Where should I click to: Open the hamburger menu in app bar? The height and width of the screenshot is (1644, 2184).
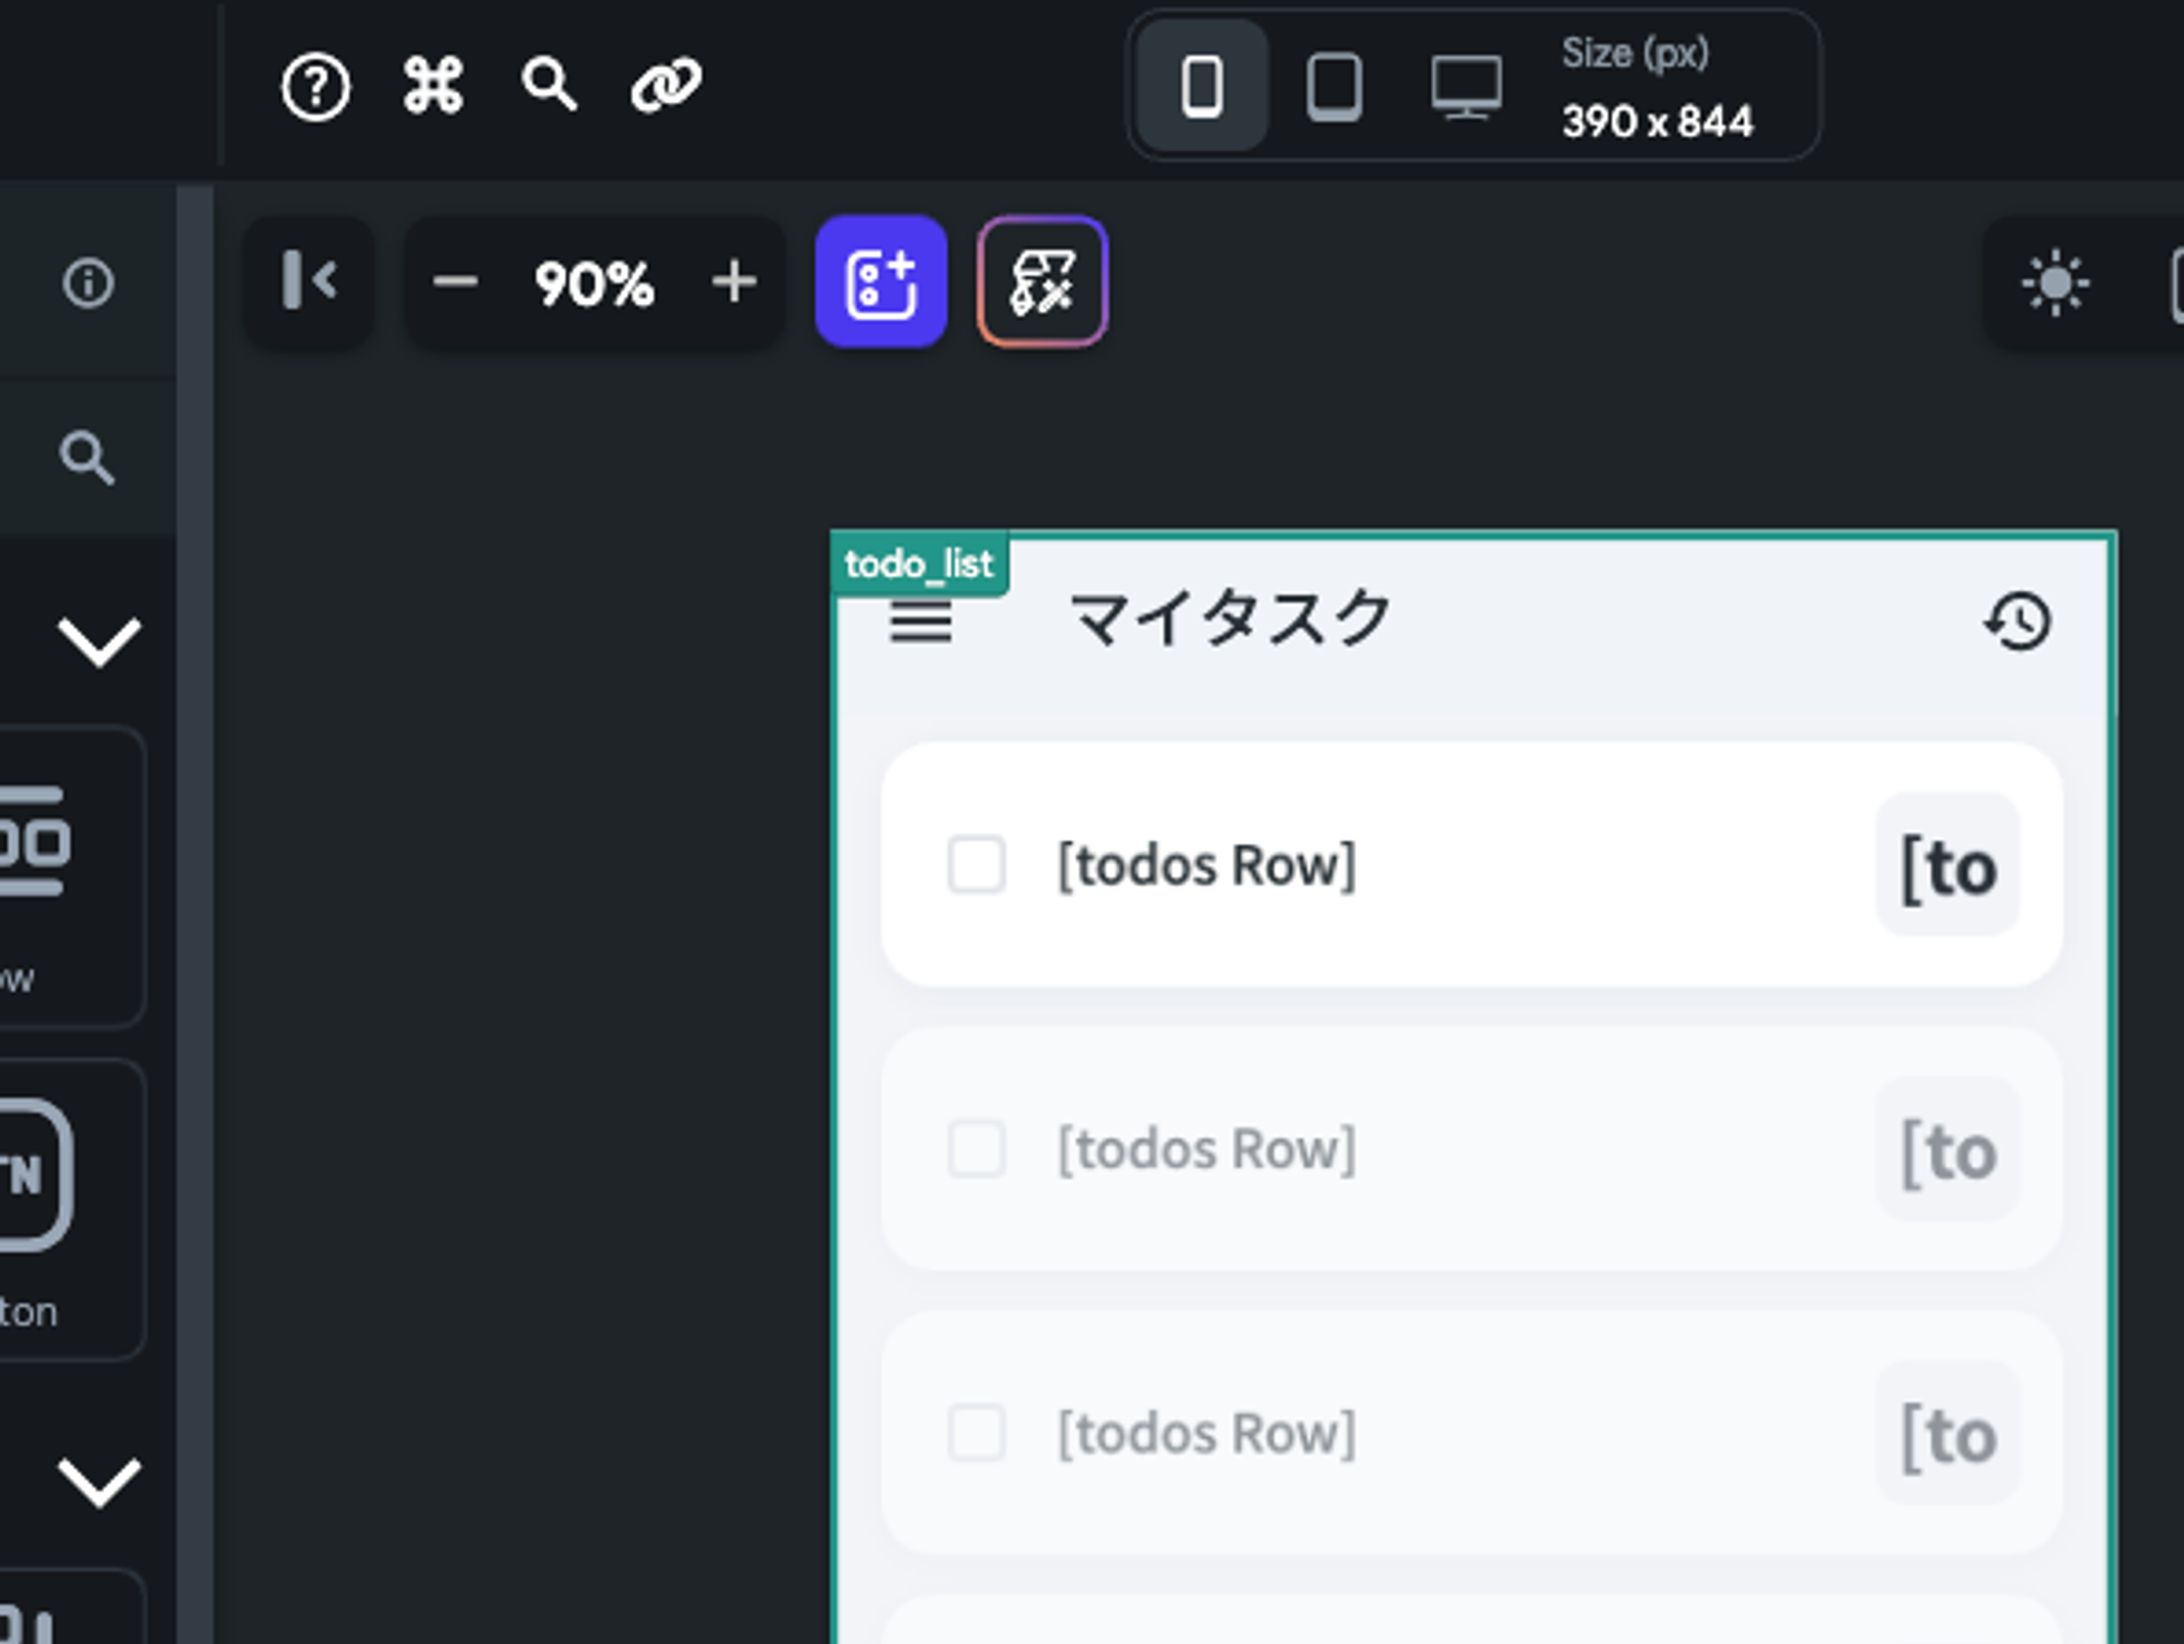[x=920, y=622]
